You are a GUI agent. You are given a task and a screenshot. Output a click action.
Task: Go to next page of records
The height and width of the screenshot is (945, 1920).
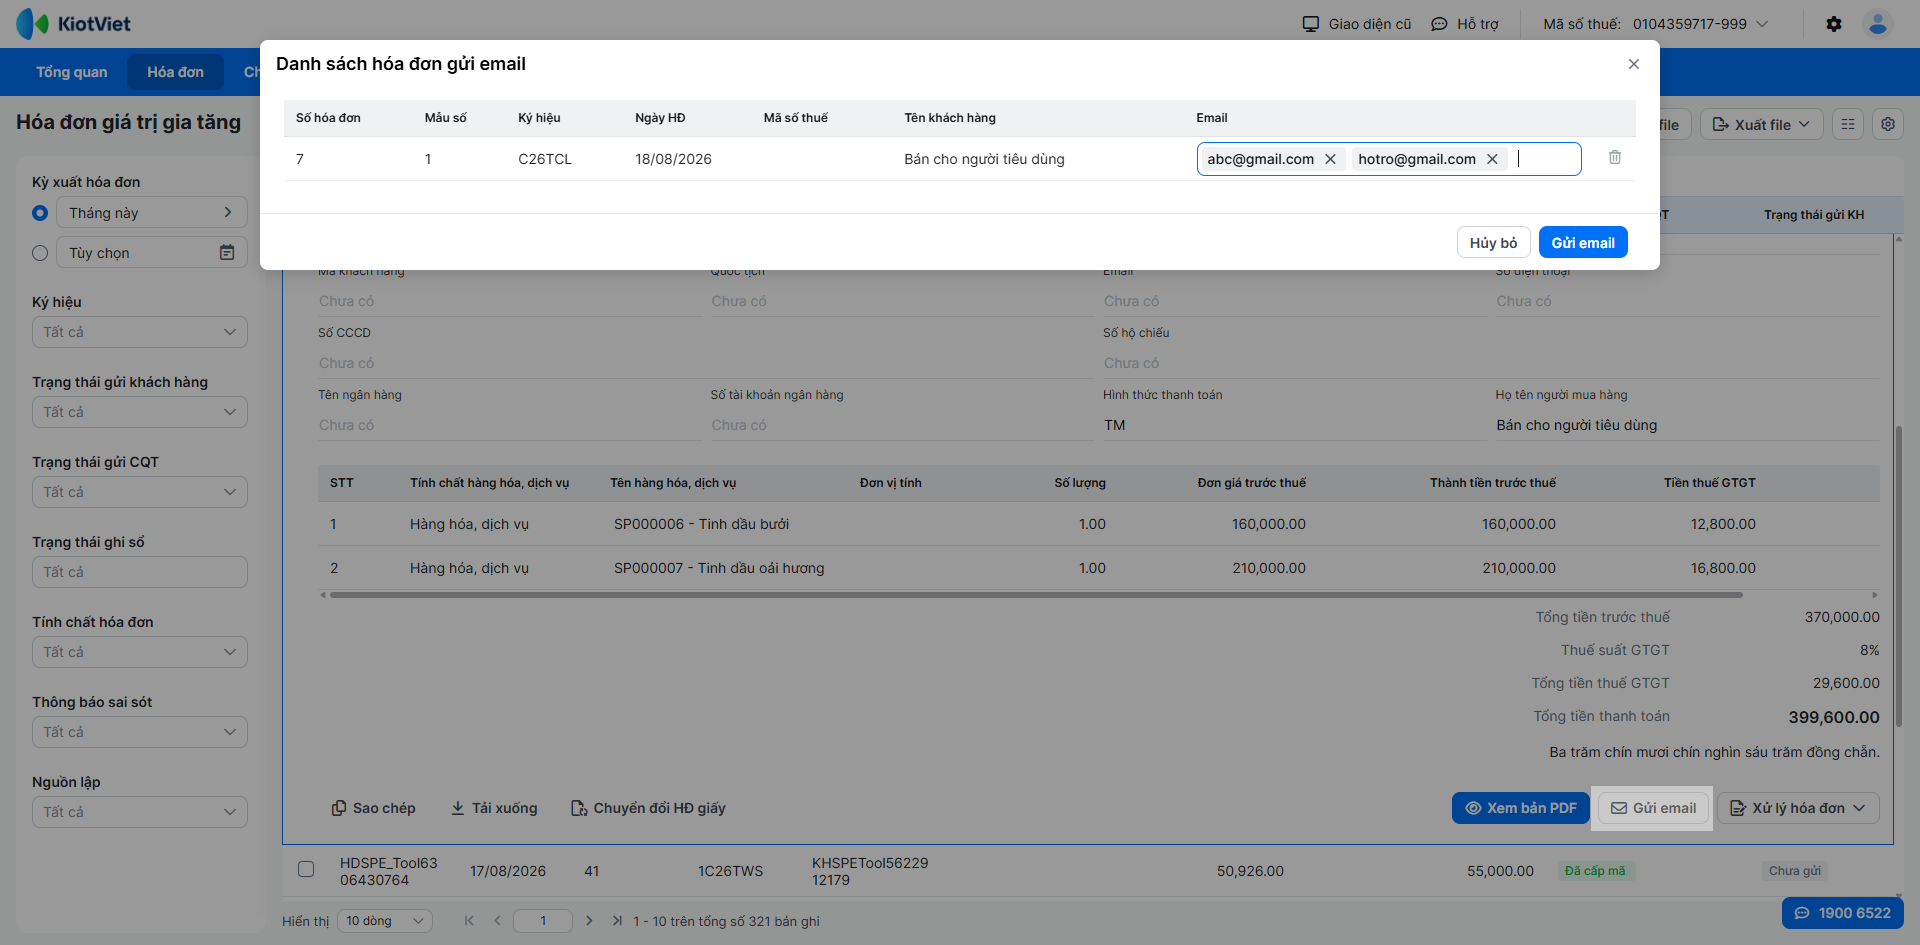589,921
